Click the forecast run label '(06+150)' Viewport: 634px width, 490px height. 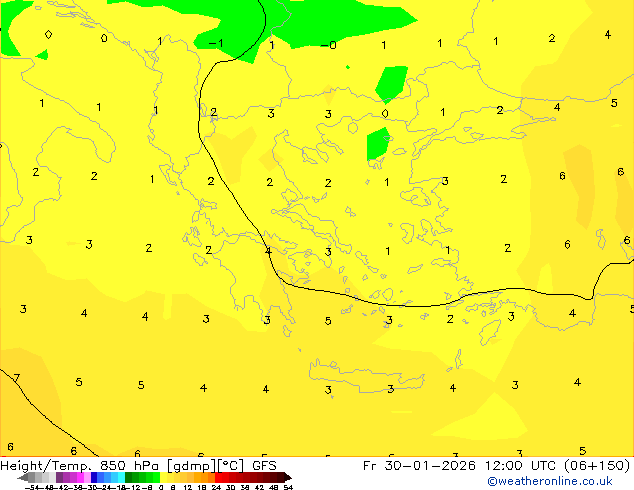pos(597,466)
